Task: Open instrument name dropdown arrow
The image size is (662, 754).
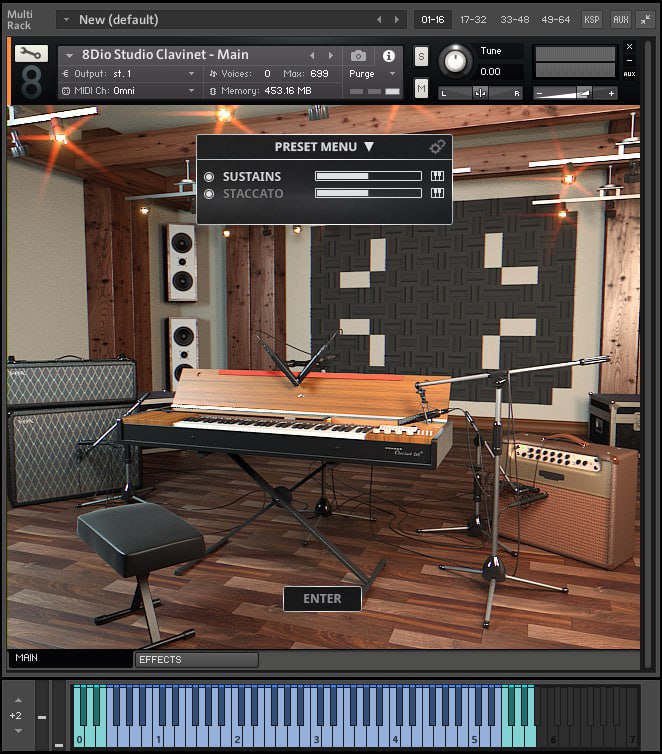Action: point(69,56)
